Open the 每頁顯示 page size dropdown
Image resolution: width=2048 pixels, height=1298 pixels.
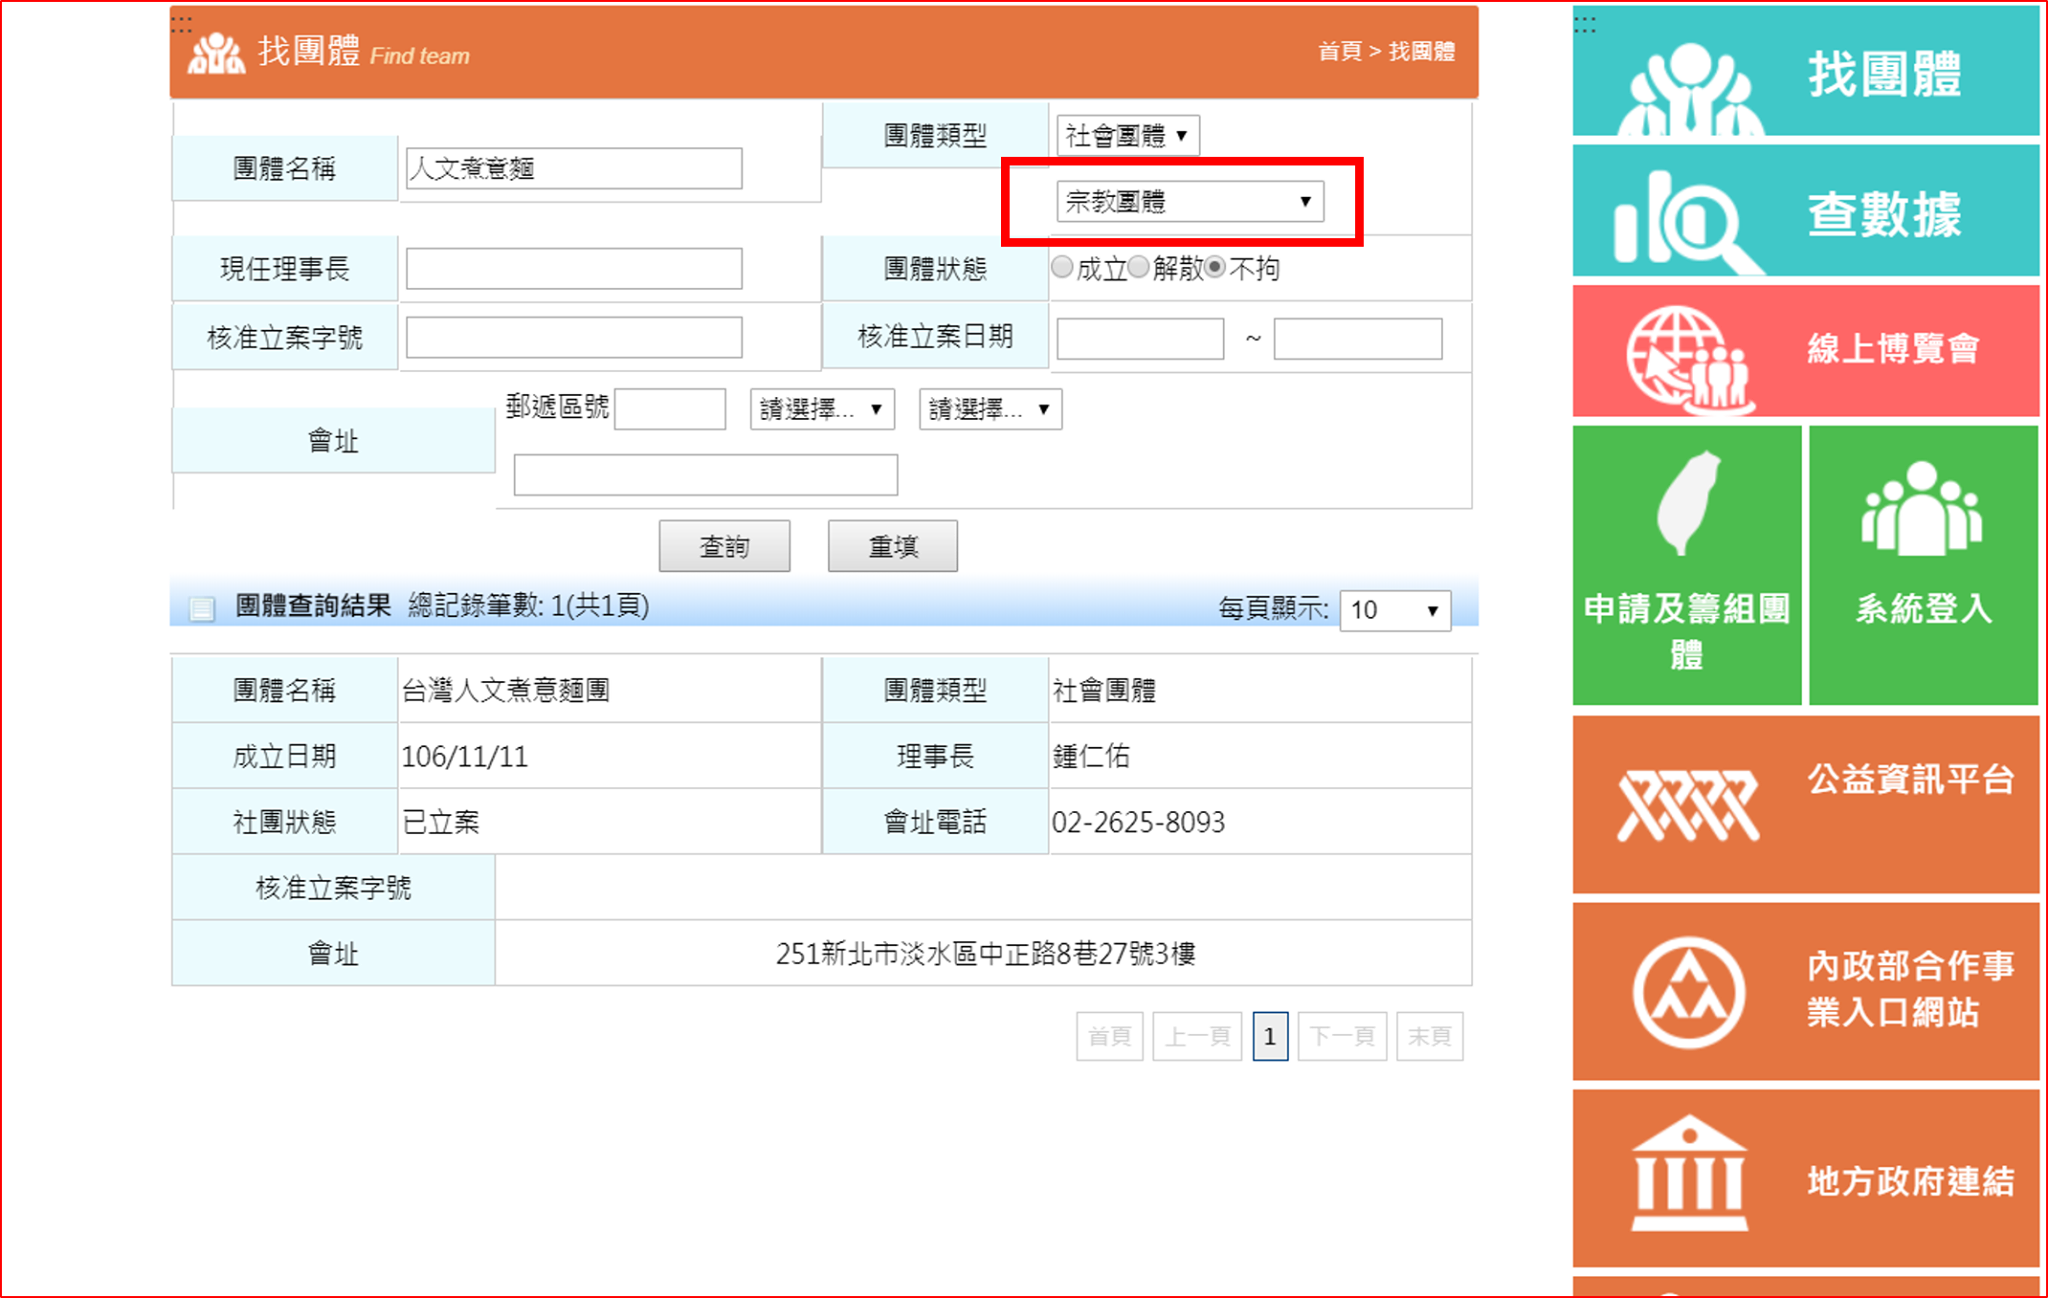[x=1395, y=609]
